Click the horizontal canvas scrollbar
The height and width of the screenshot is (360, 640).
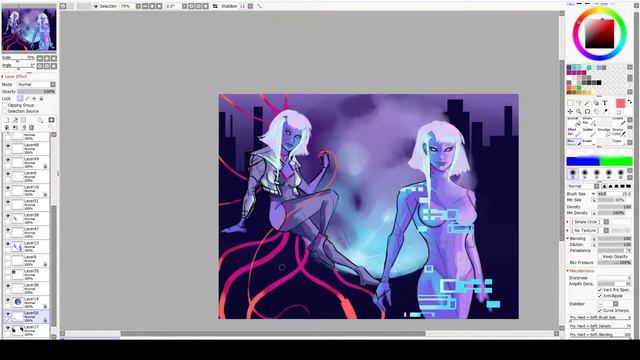click(273, 333)
